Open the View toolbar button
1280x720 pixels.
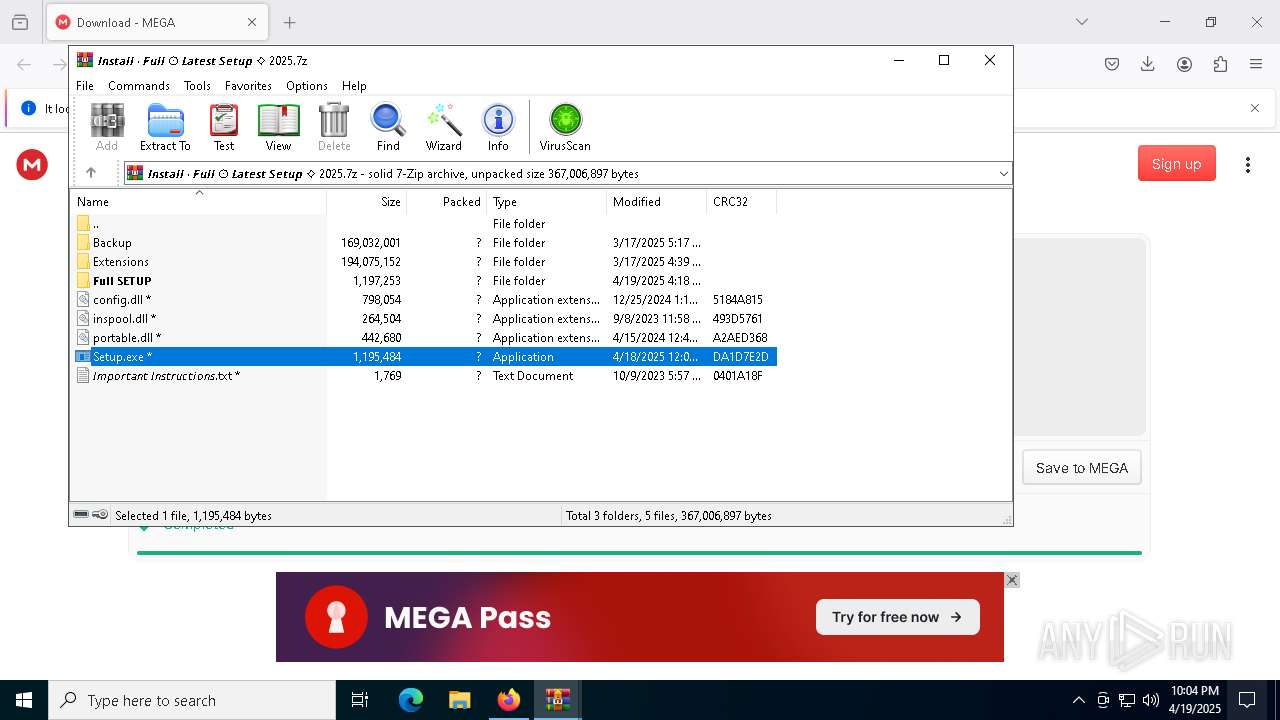pyautogui.click(x=278, y=127)
